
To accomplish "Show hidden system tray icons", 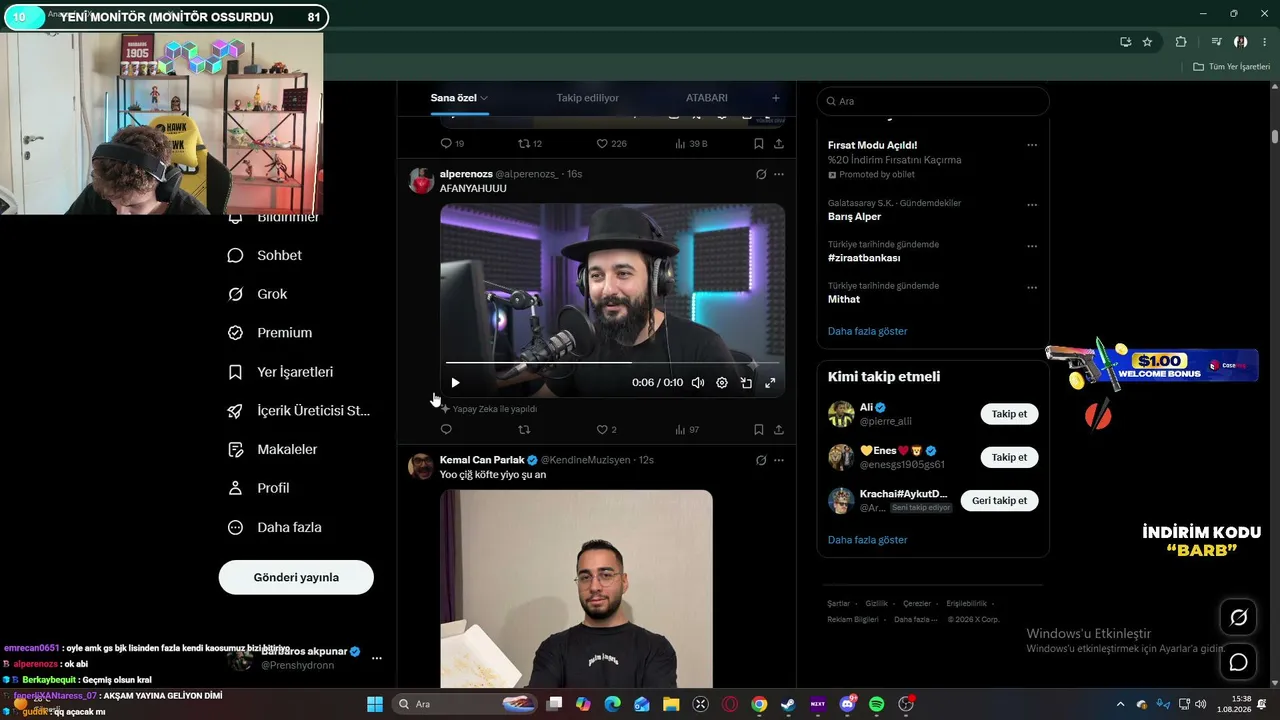I will pos(1120,704).
